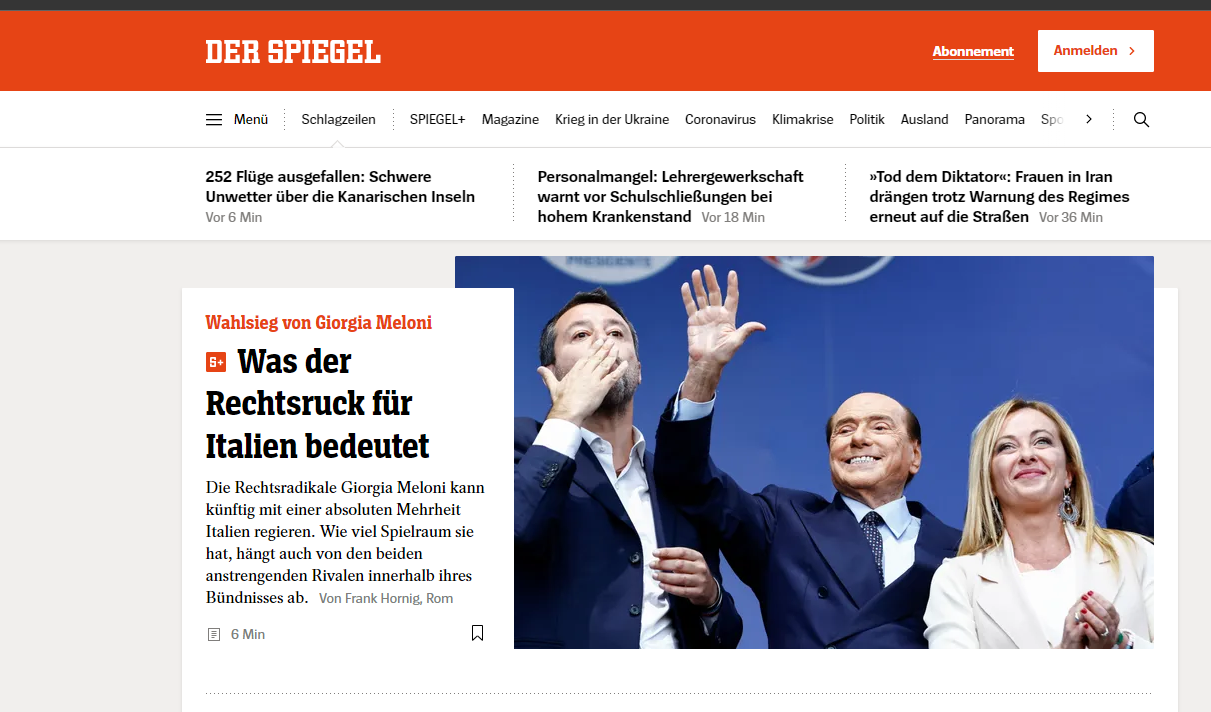Open SPIEGEL+ section

point(437,119)
